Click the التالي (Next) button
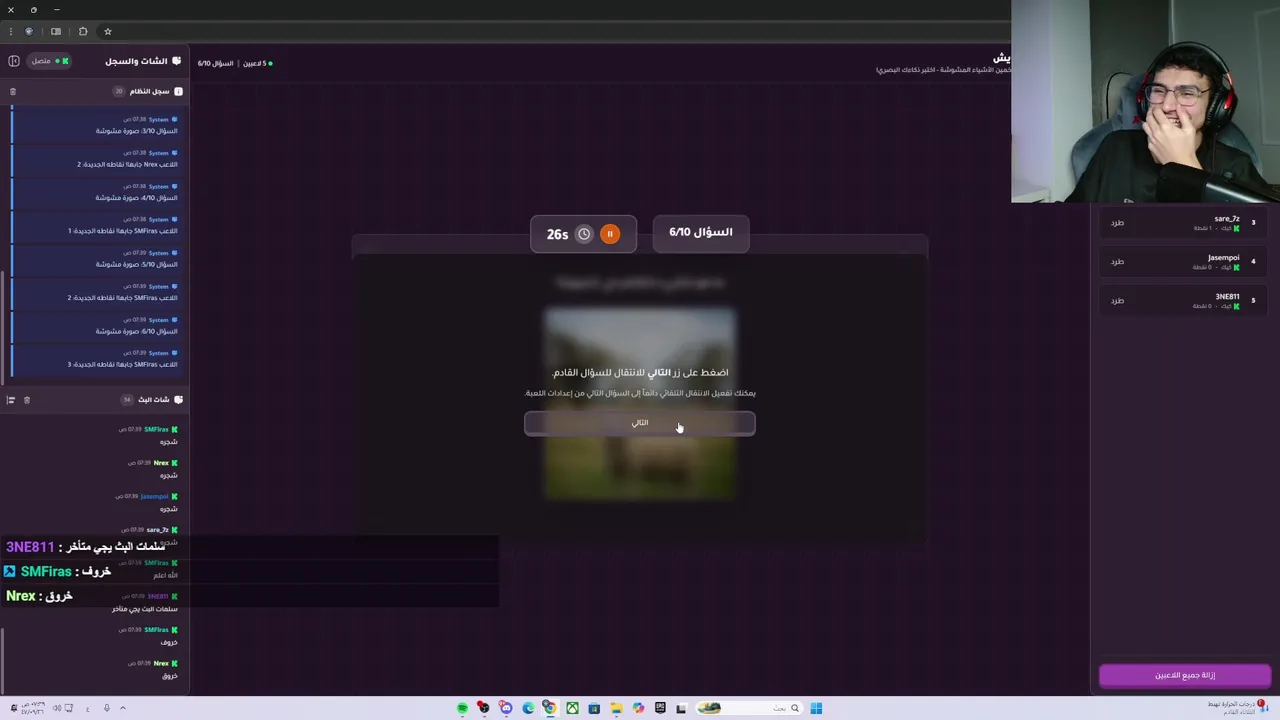Image resolution: width=1280 pixels, height=720 pixels. [640, 423]
